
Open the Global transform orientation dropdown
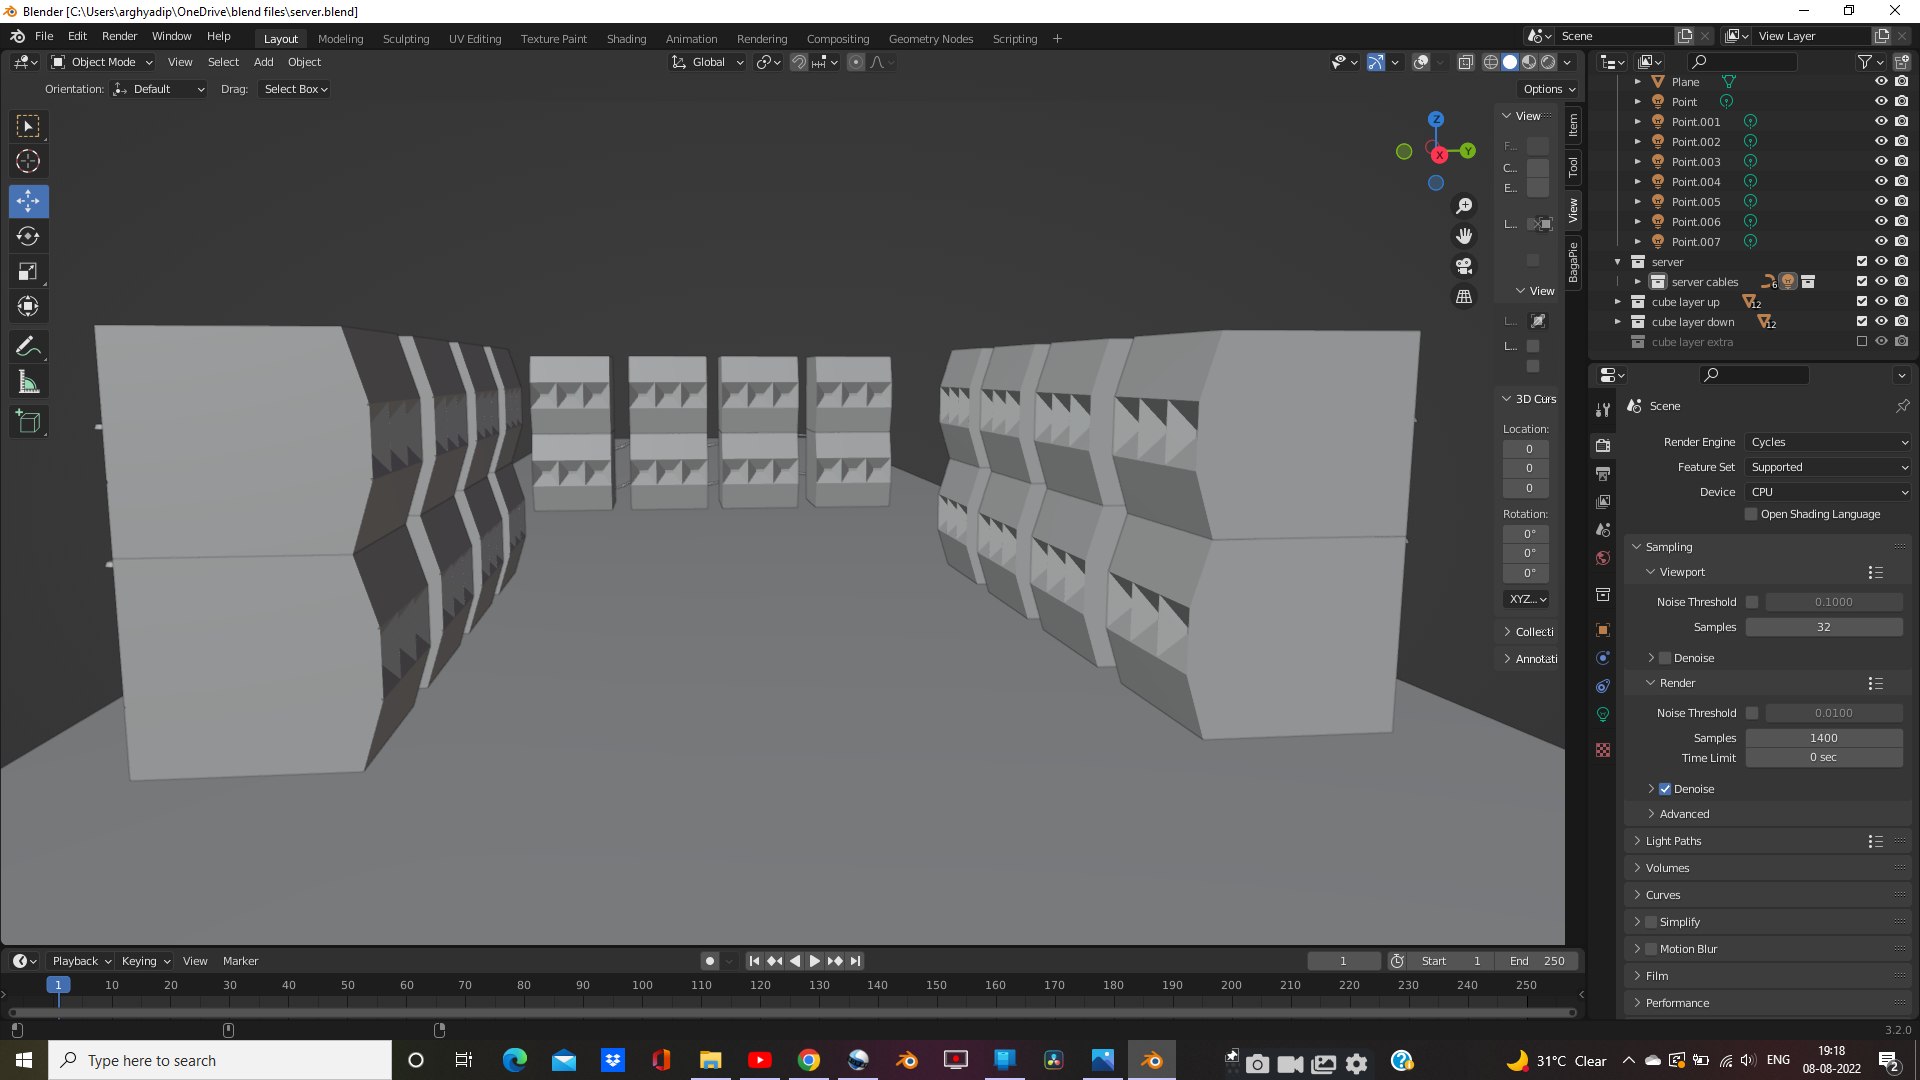coord(708,62)
